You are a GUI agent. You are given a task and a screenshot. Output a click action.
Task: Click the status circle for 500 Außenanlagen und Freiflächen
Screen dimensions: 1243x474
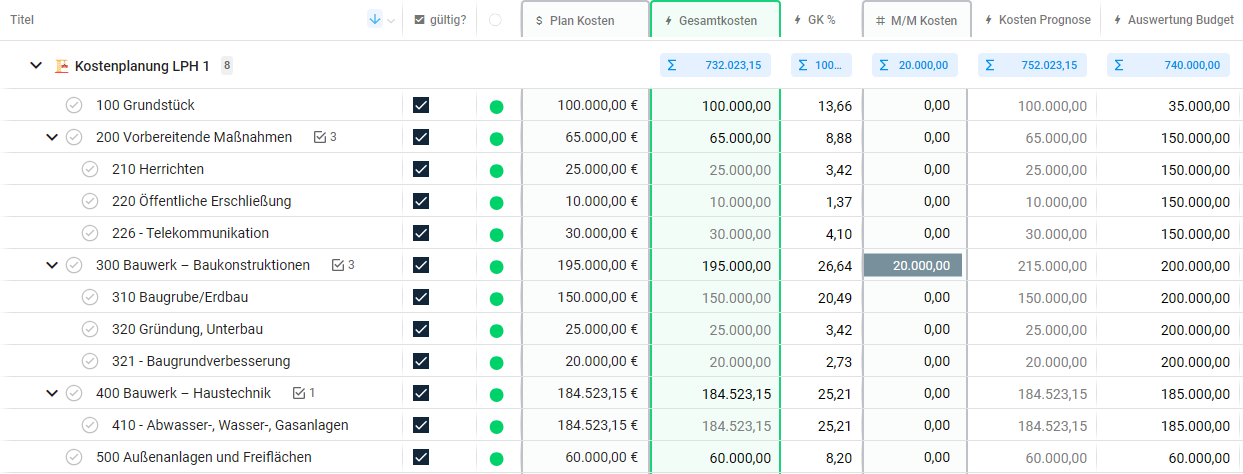tap(74, 457)
